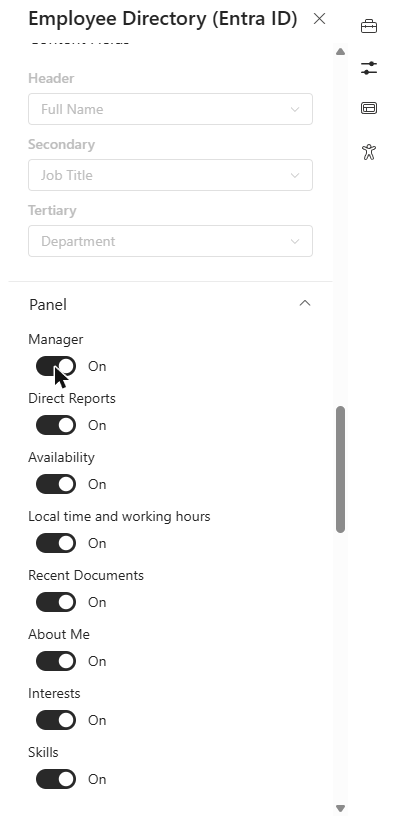Turn off the Skills toggle

pos(56,779)
